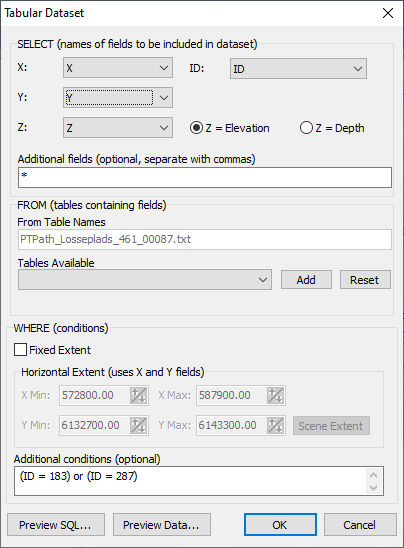The image size is (404, 548).
Task: Close the Tabular Dataset dialog
Action: tap(388, 13)
